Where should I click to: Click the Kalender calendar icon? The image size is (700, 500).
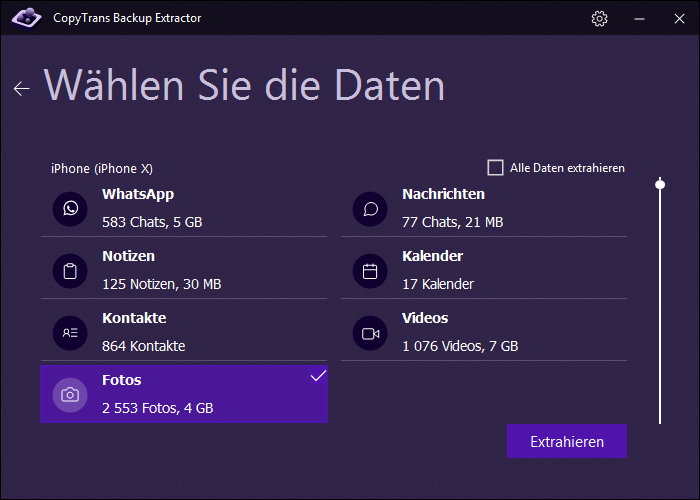[x=370, y=271]
